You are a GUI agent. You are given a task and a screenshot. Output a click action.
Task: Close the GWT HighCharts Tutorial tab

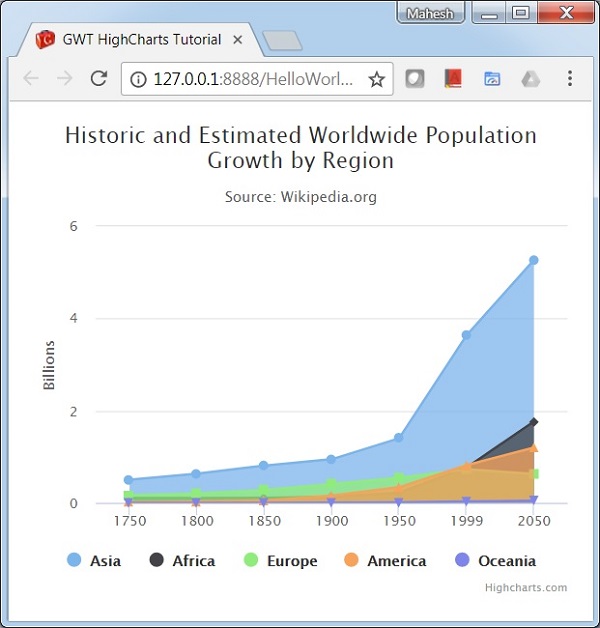click(x=238, y=41)
